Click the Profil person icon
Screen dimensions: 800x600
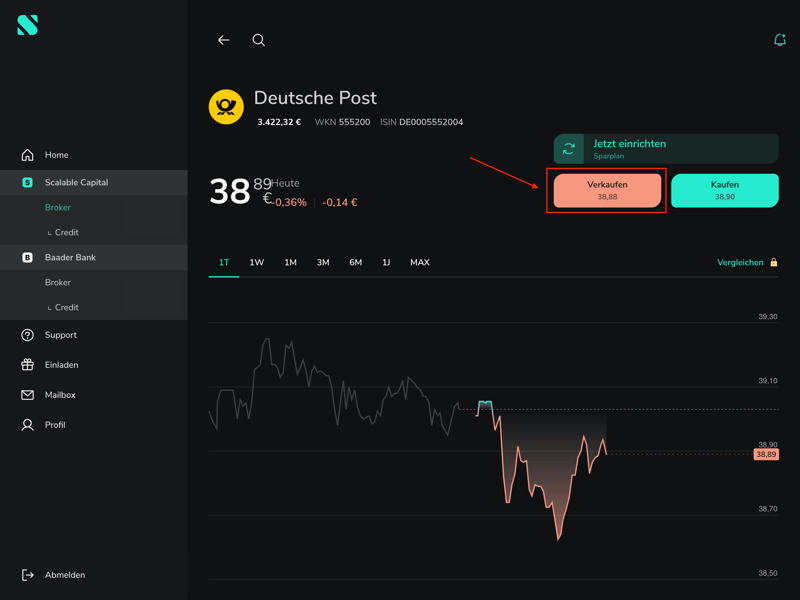click(28, 424)
